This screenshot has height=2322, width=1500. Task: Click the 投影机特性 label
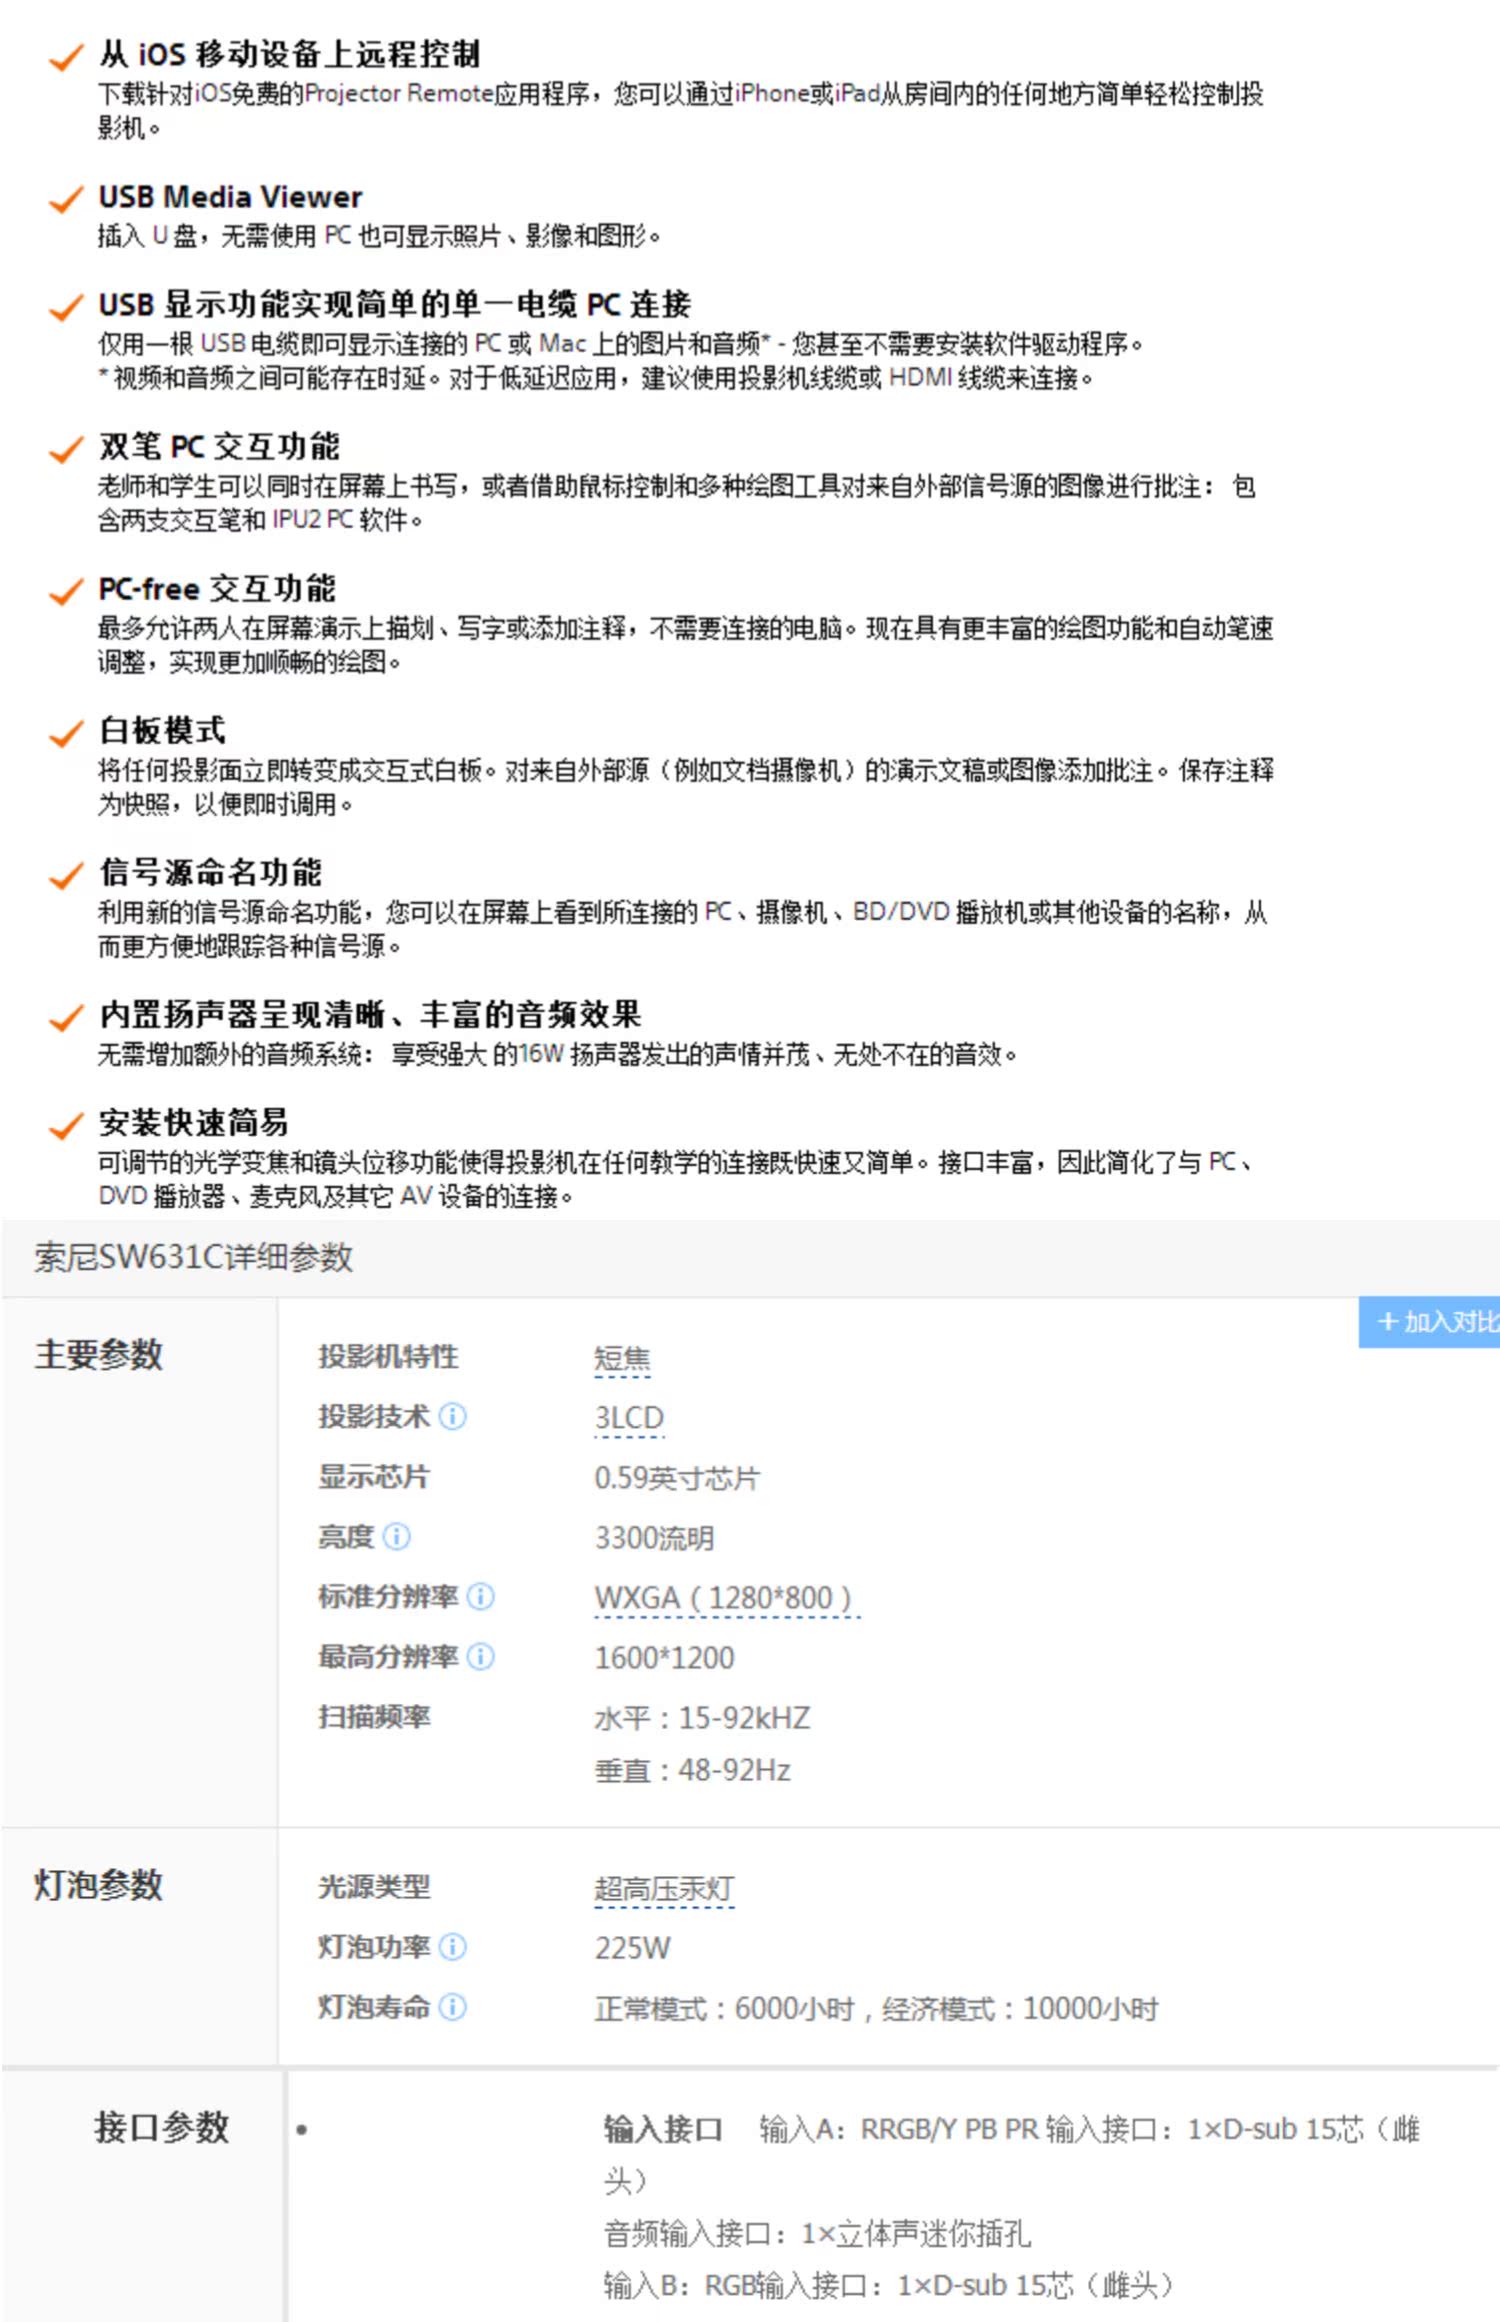[x=388, y=1356]
